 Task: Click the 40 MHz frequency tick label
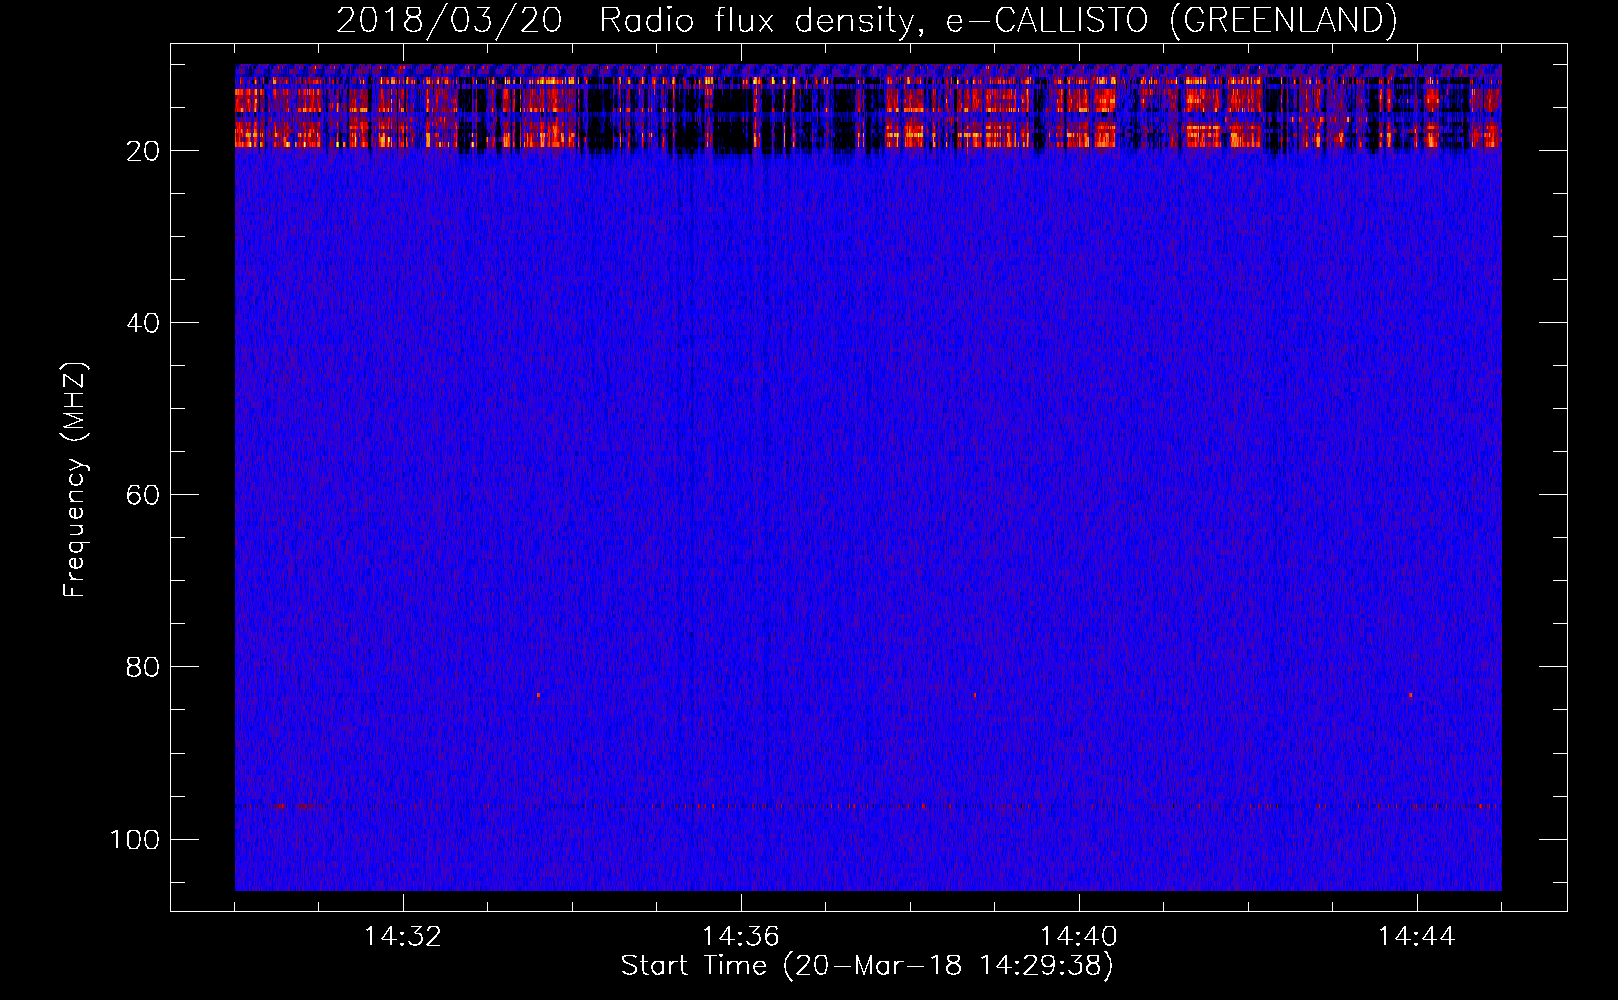coord(143,323)
